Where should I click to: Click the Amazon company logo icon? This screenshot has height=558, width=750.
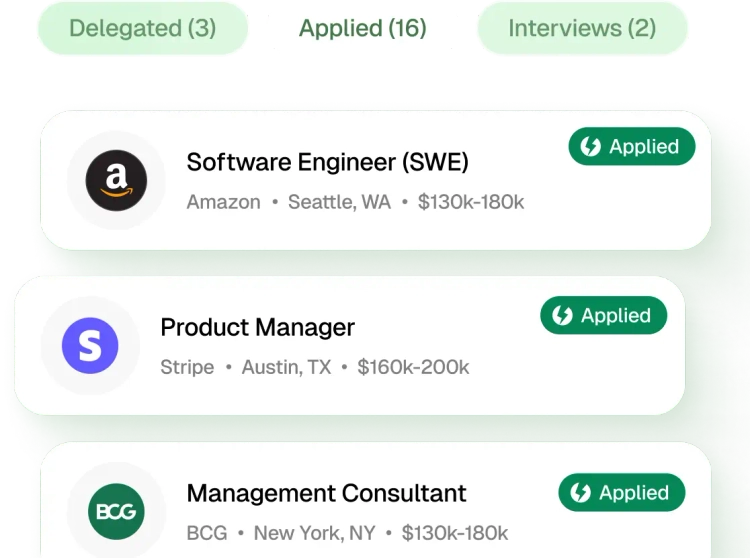tap(116, 181)
